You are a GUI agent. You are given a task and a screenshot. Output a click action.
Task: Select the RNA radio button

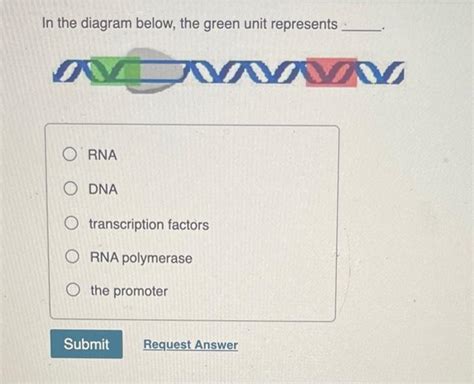tap(70, 154)
